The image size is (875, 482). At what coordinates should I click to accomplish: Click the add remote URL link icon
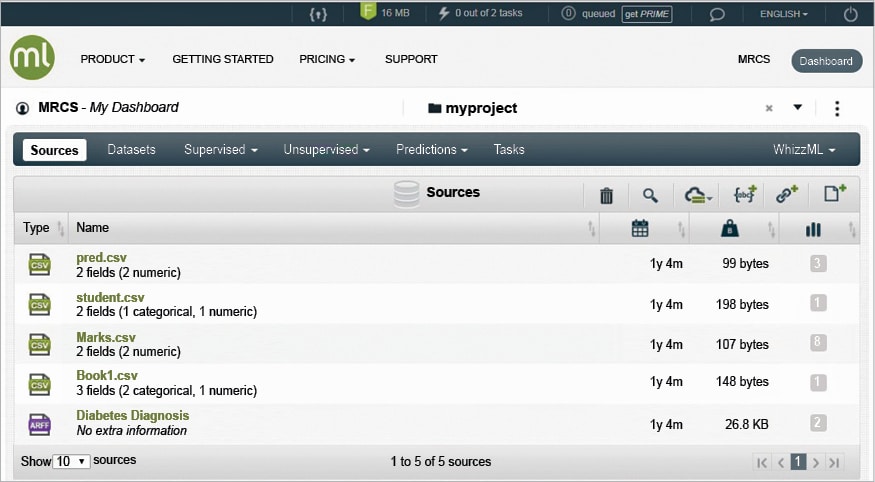(x=787, y=194)
